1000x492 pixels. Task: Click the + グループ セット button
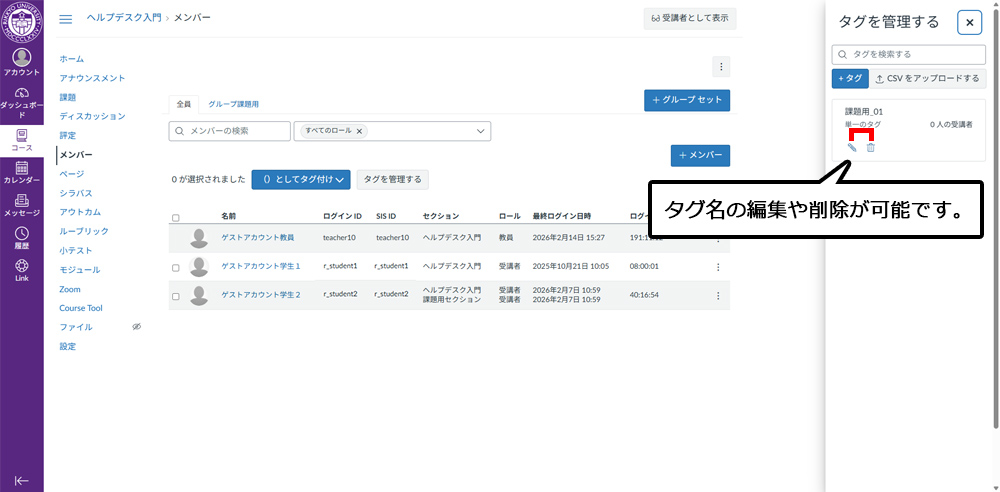tap(686, 100)
